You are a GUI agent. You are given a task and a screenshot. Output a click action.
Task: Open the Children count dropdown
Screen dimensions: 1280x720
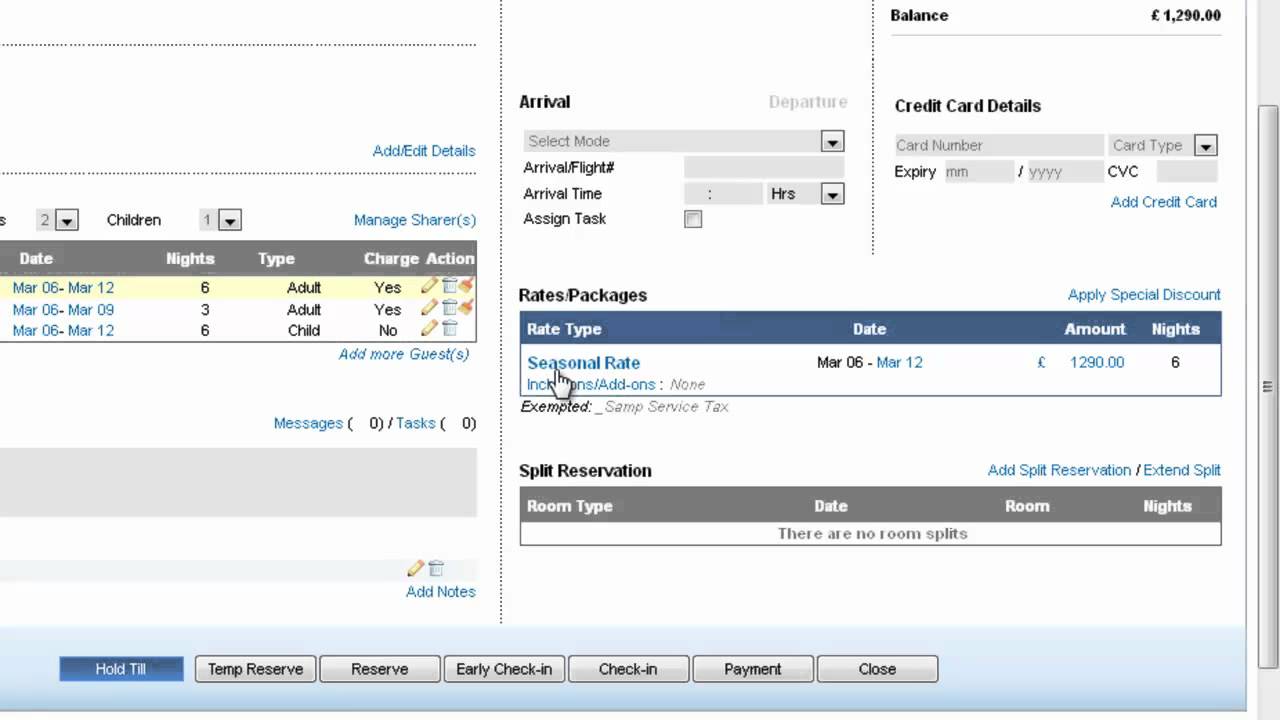(x=220, y=220)
